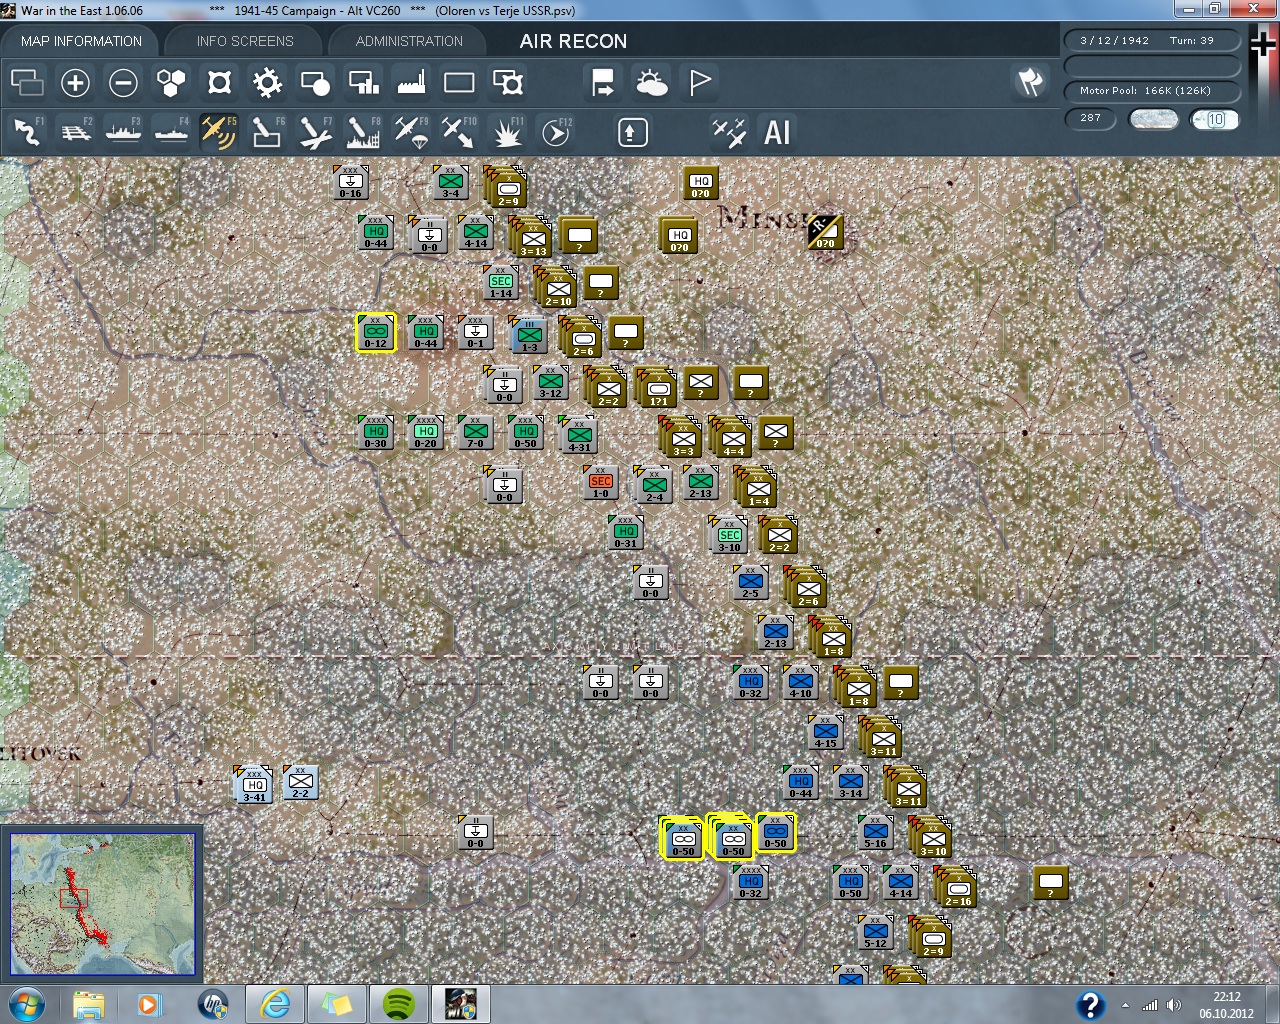Click the Motor Pool 166K readout
The width and height of the screenshot is (1280, 1024).
1151,91
